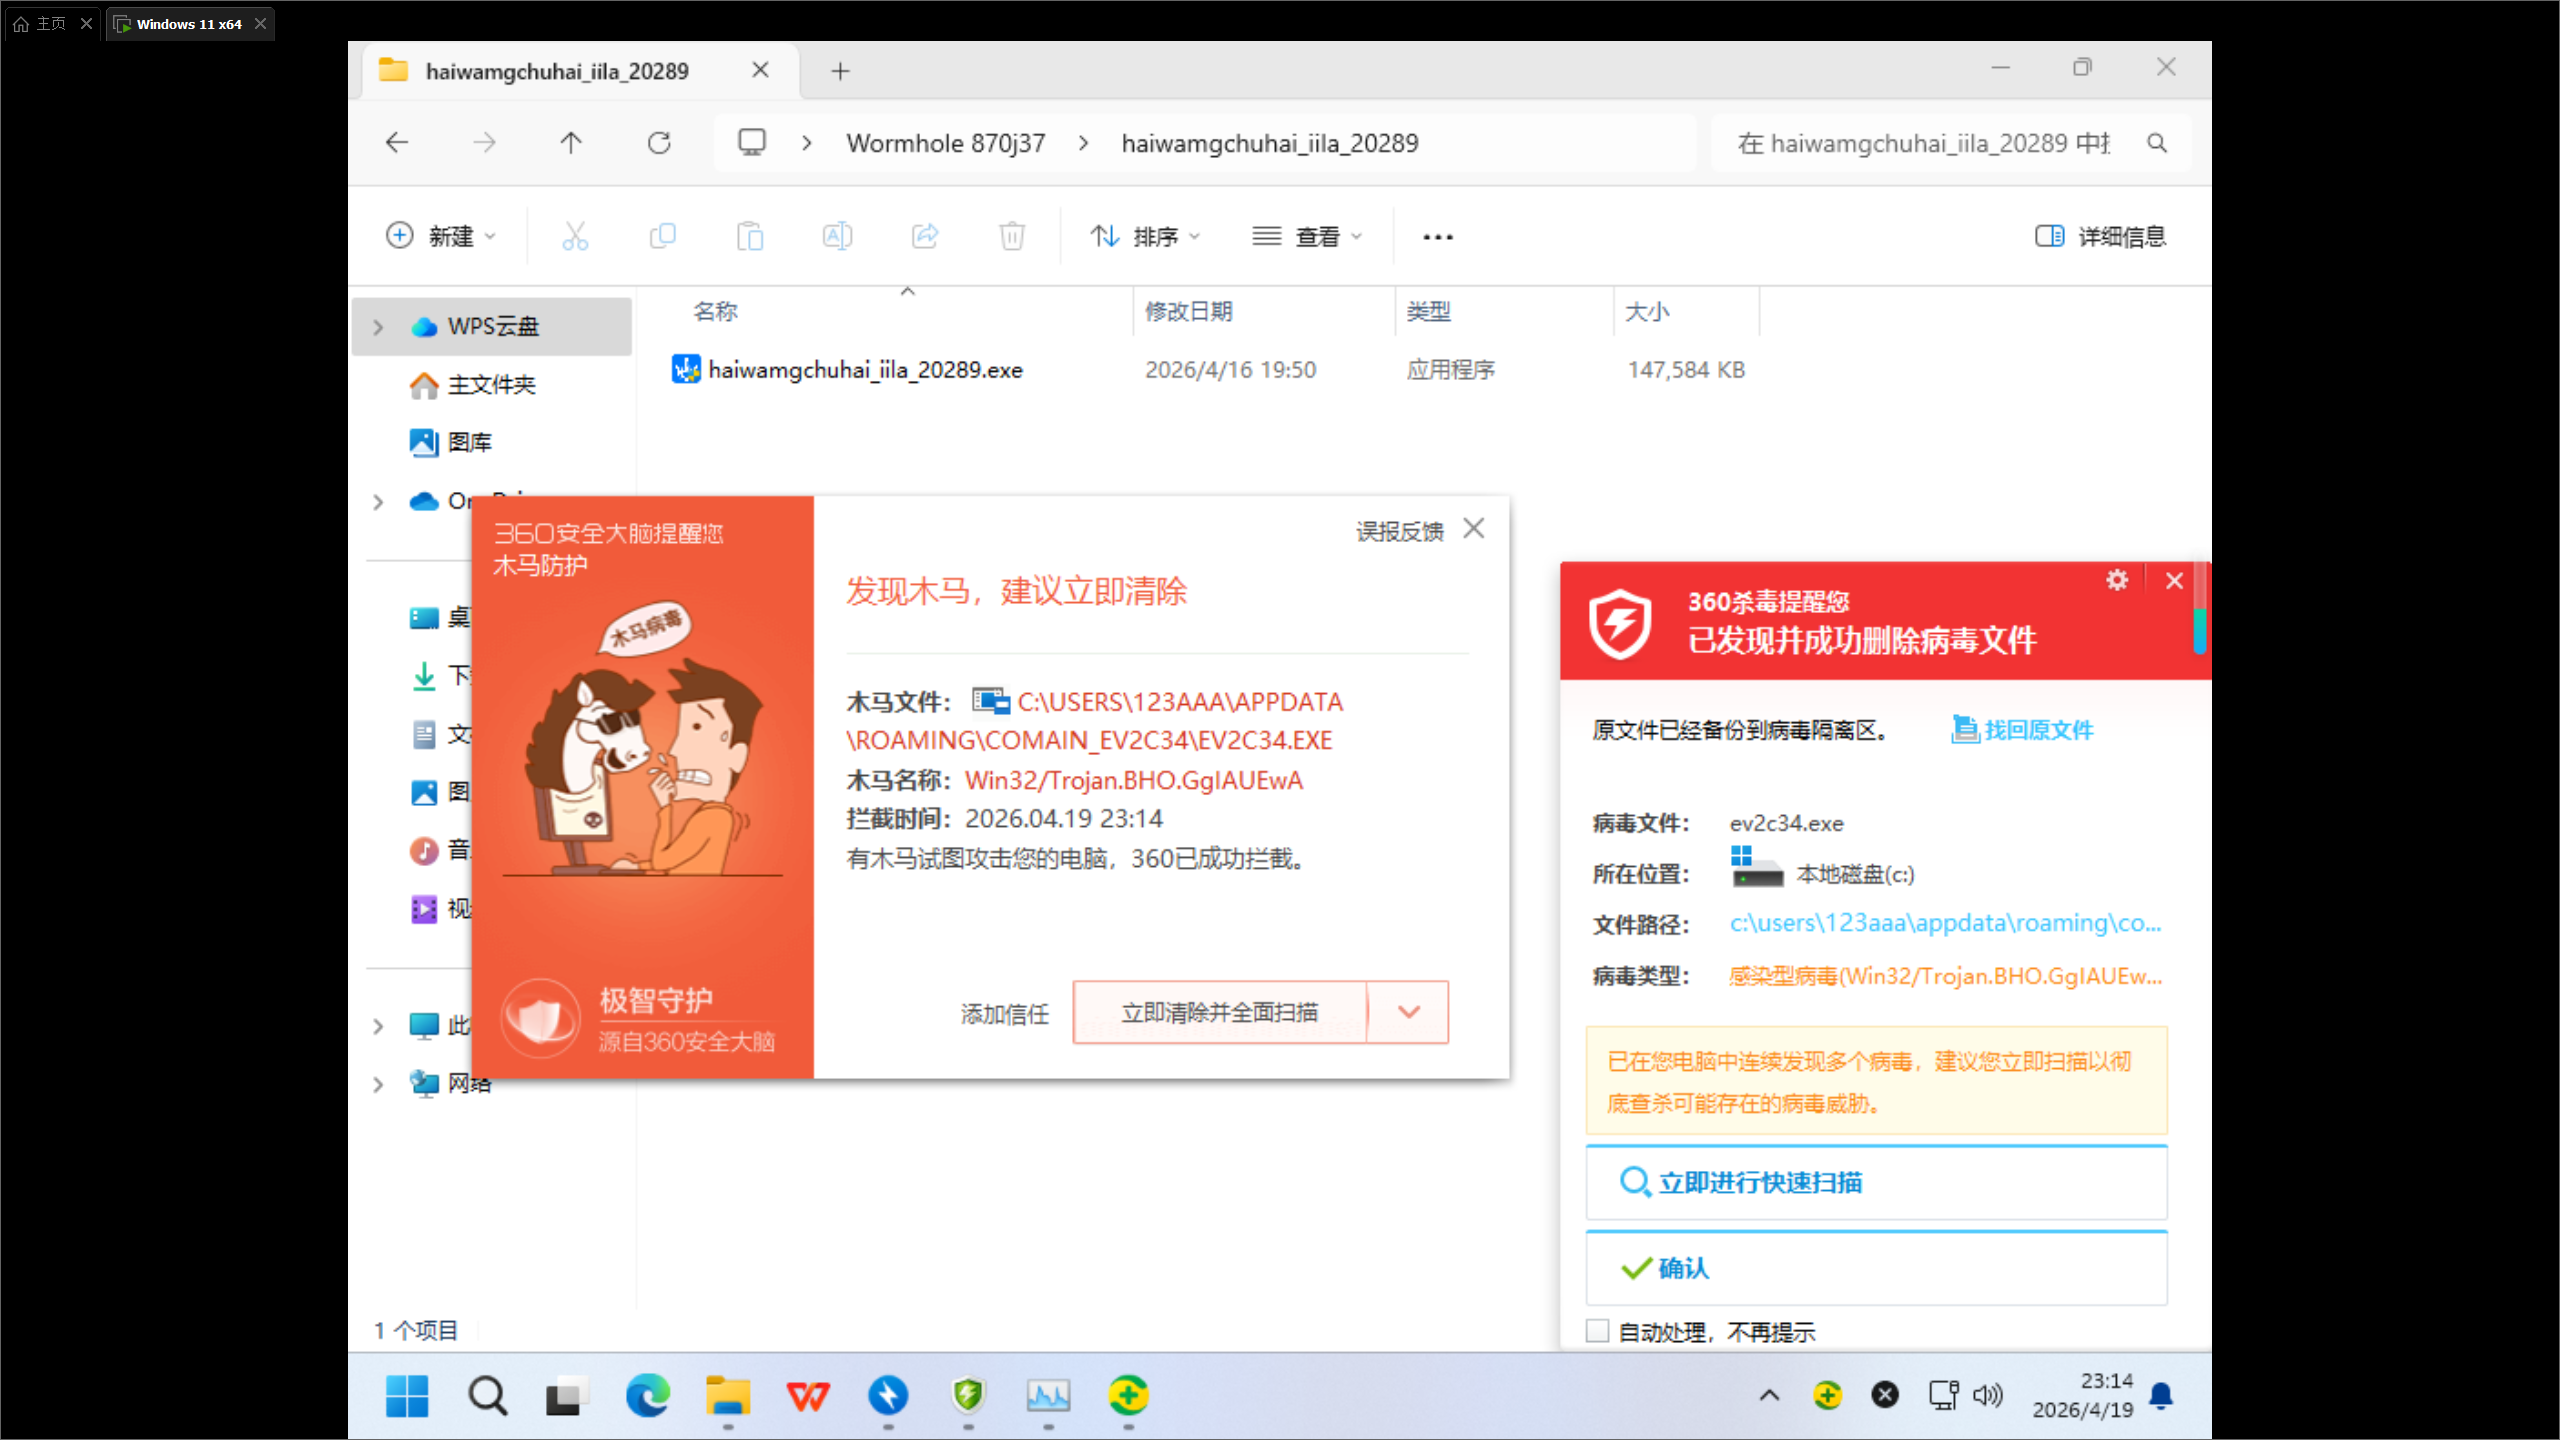Toggle the 详细信息 details pane
This screenshot has width=2560, height=1440.
click(2101, 236)
